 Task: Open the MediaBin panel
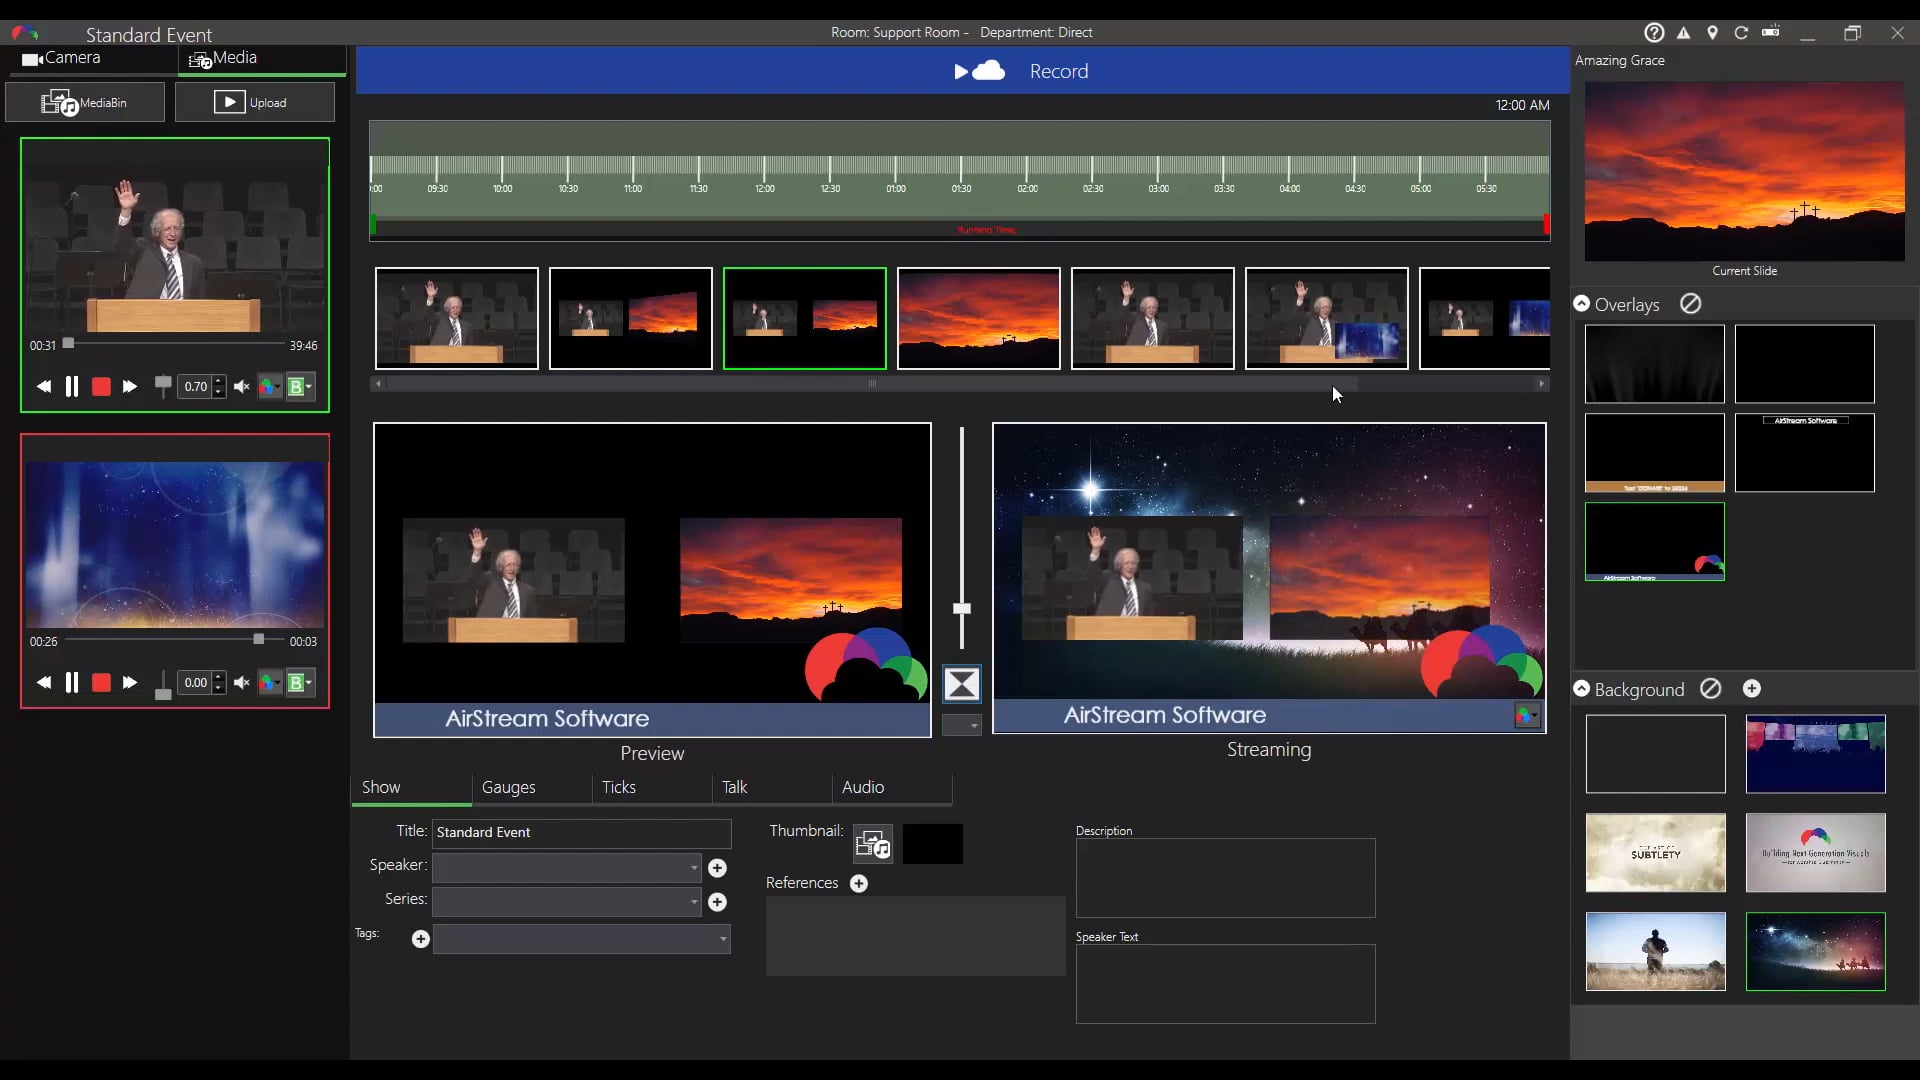pyautogui.click(x=85, y=101)
